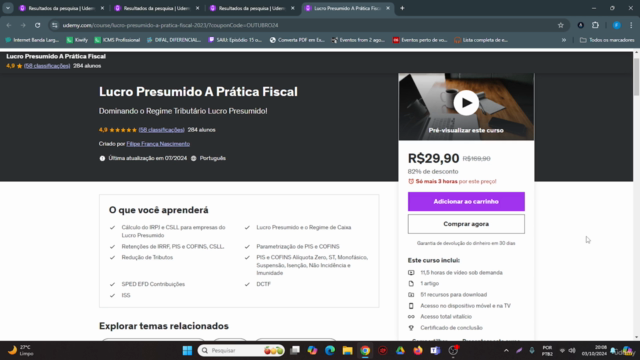Image resolution: width=640 pixels, height=360 pixels.
Task: Switch to the second Resultados da pesquisa tab
Action: [x=156, y=8]
